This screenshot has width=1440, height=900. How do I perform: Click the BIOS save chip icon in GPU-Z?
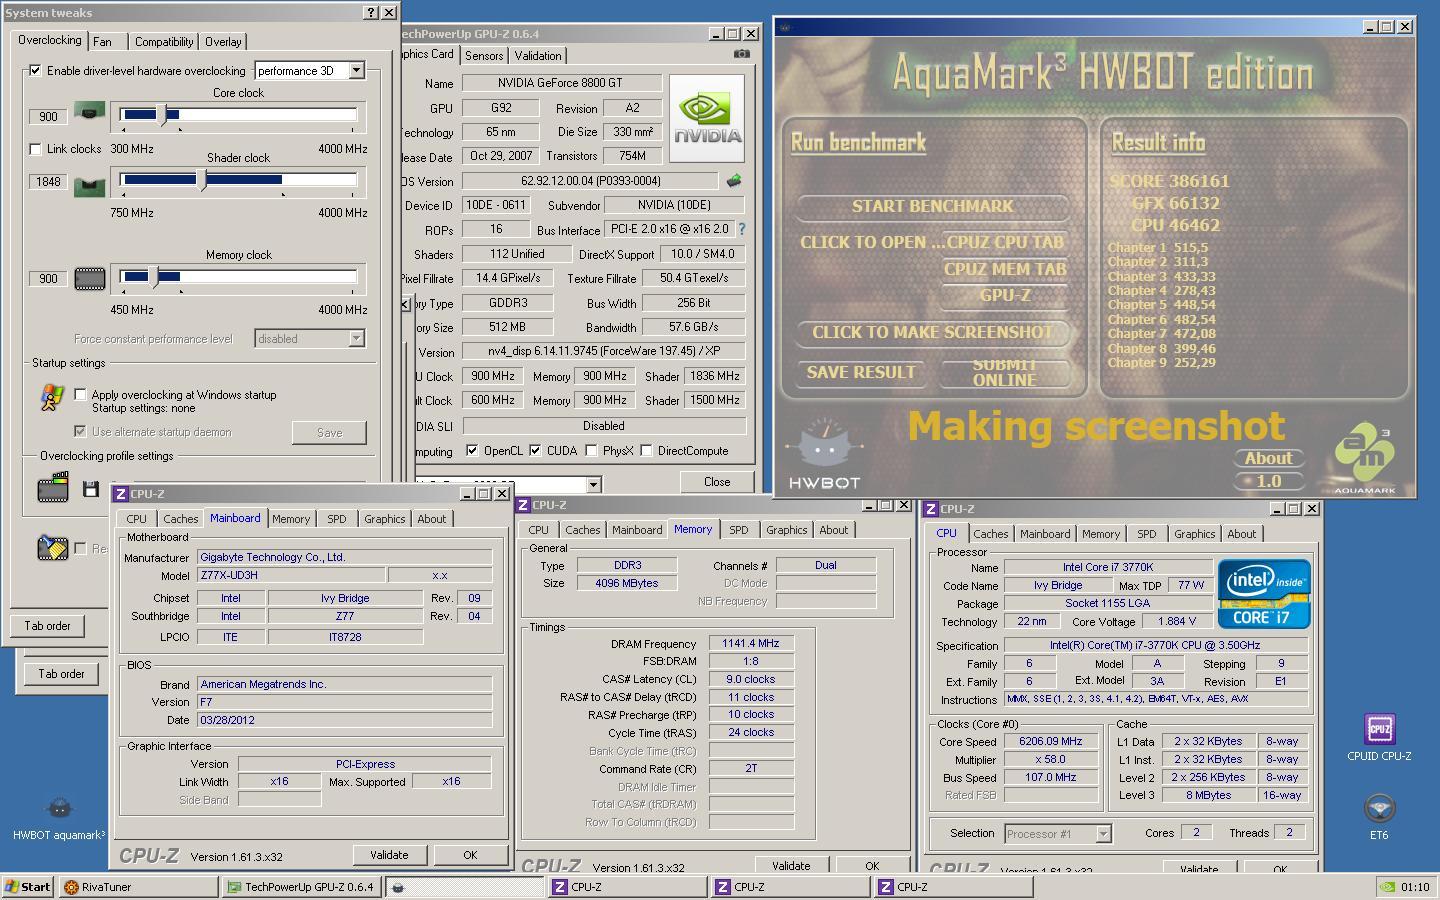click(734, 181)
